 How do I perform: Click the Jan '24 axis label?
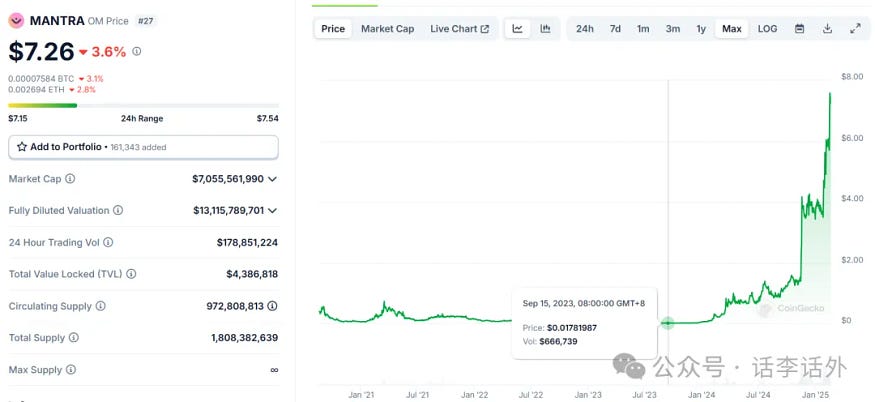point(701,395)
